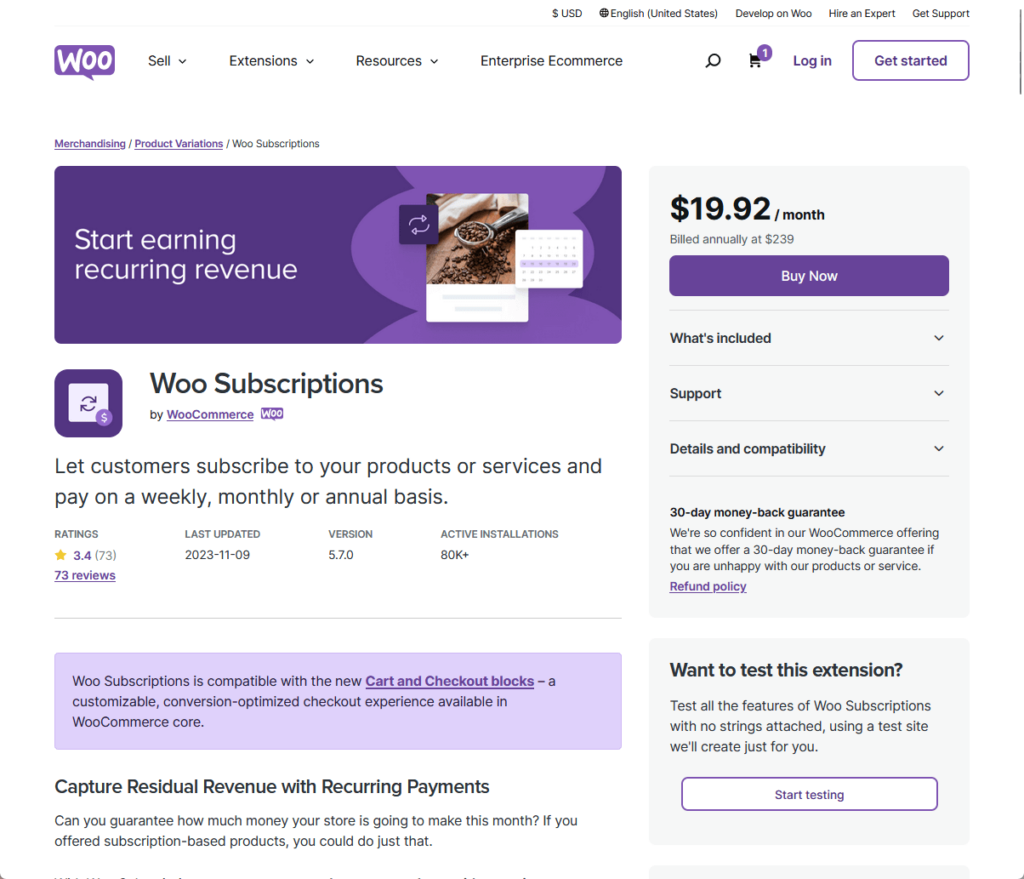Open Hire an Expert link
Screen dimensions: 1024x879
(861, 13)
